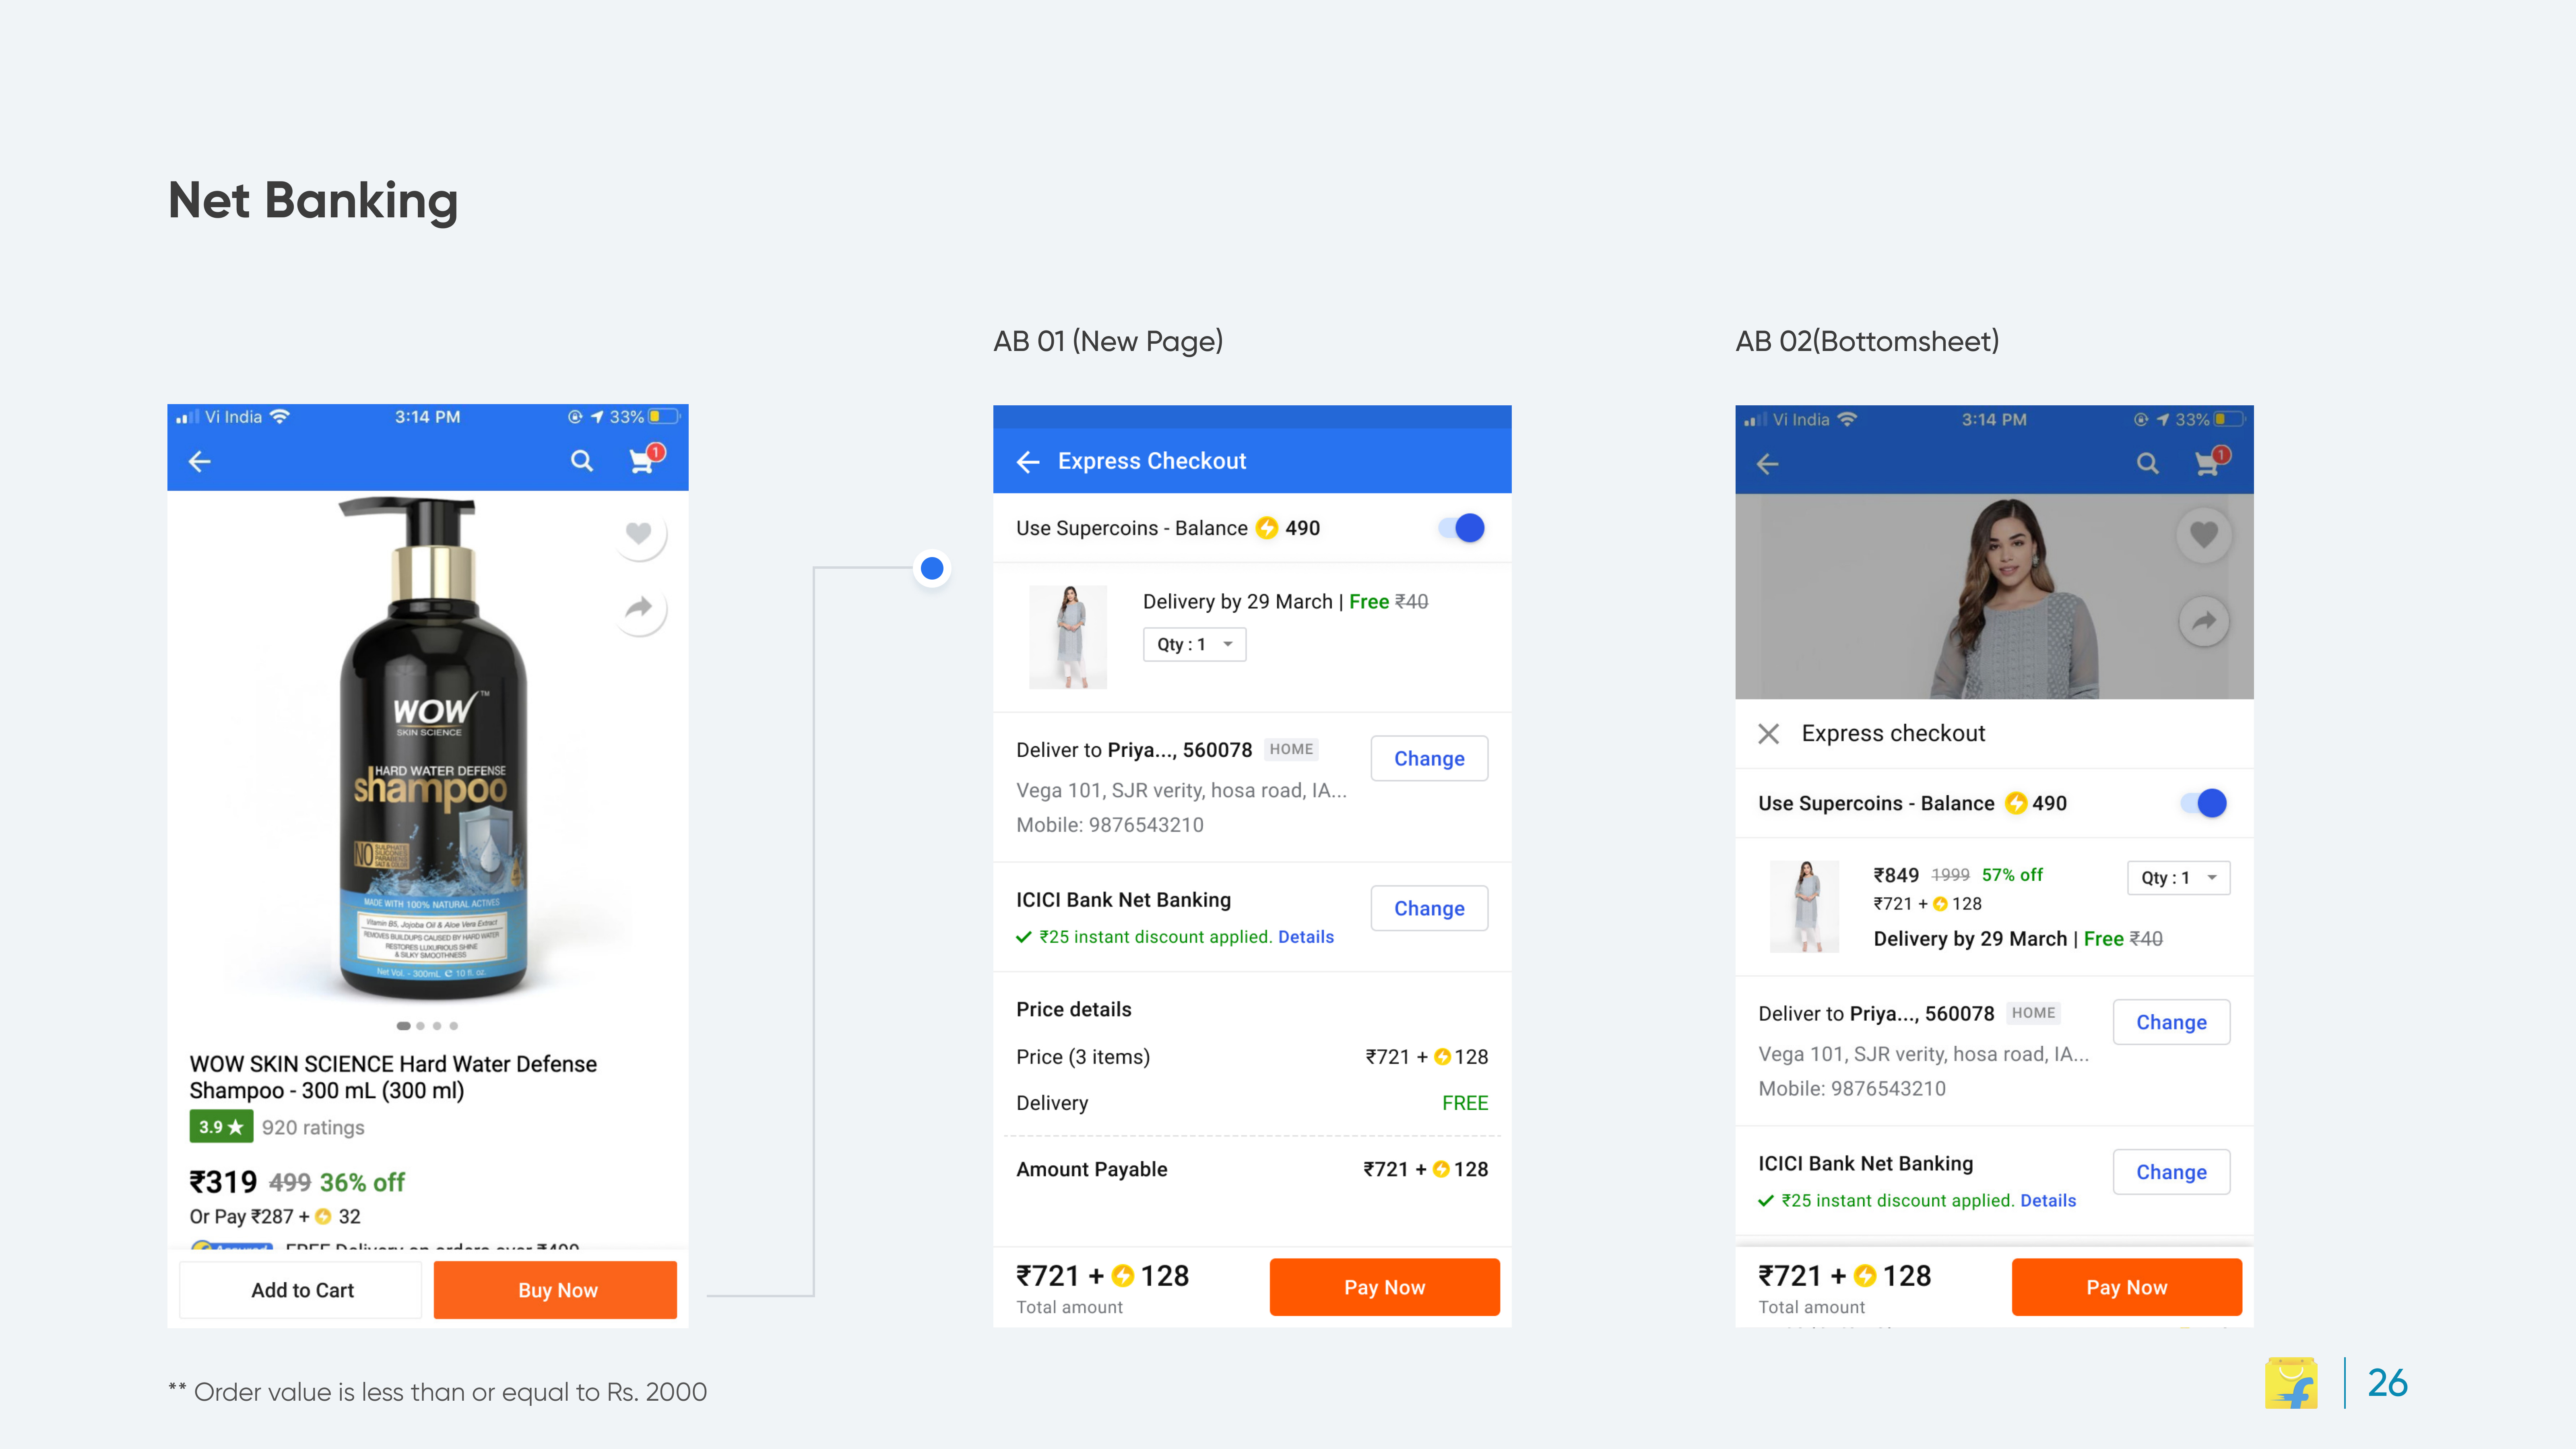Open Qty : 1 dropdown in AB 01
This screenshot has height=1449, width=2576.
(x=1194, y=645)
